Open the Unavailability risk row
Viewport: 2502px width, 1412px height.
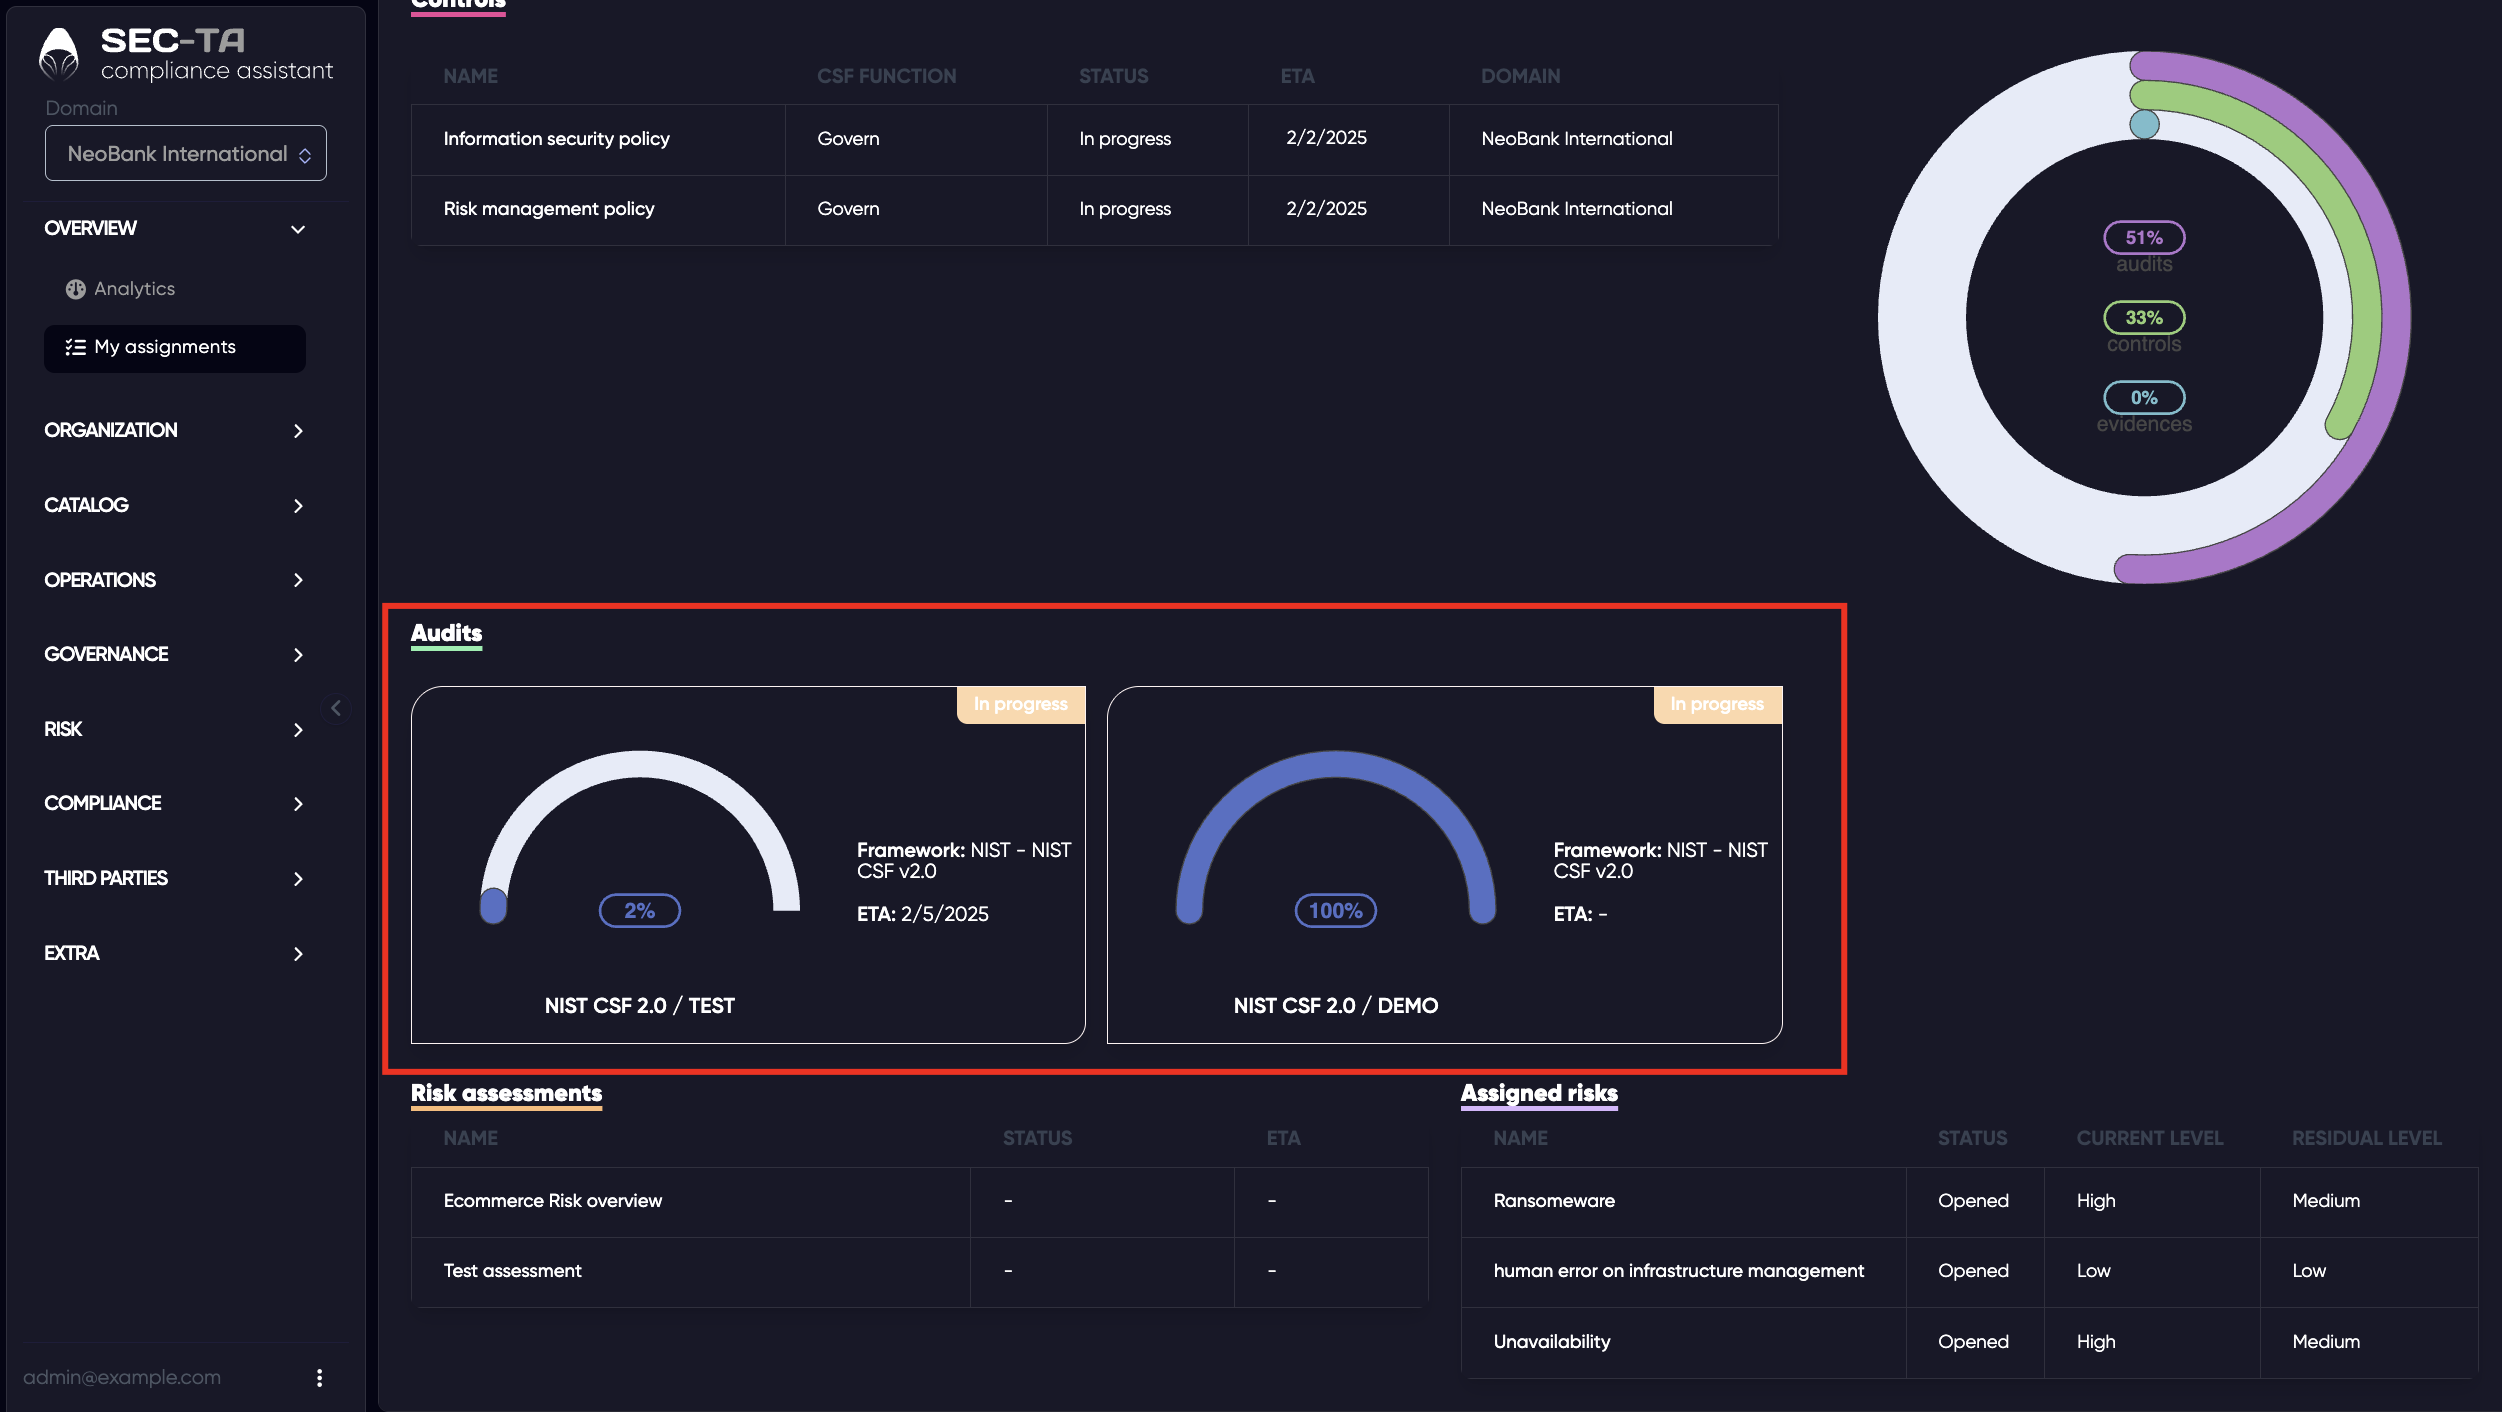(1969, 1342)
